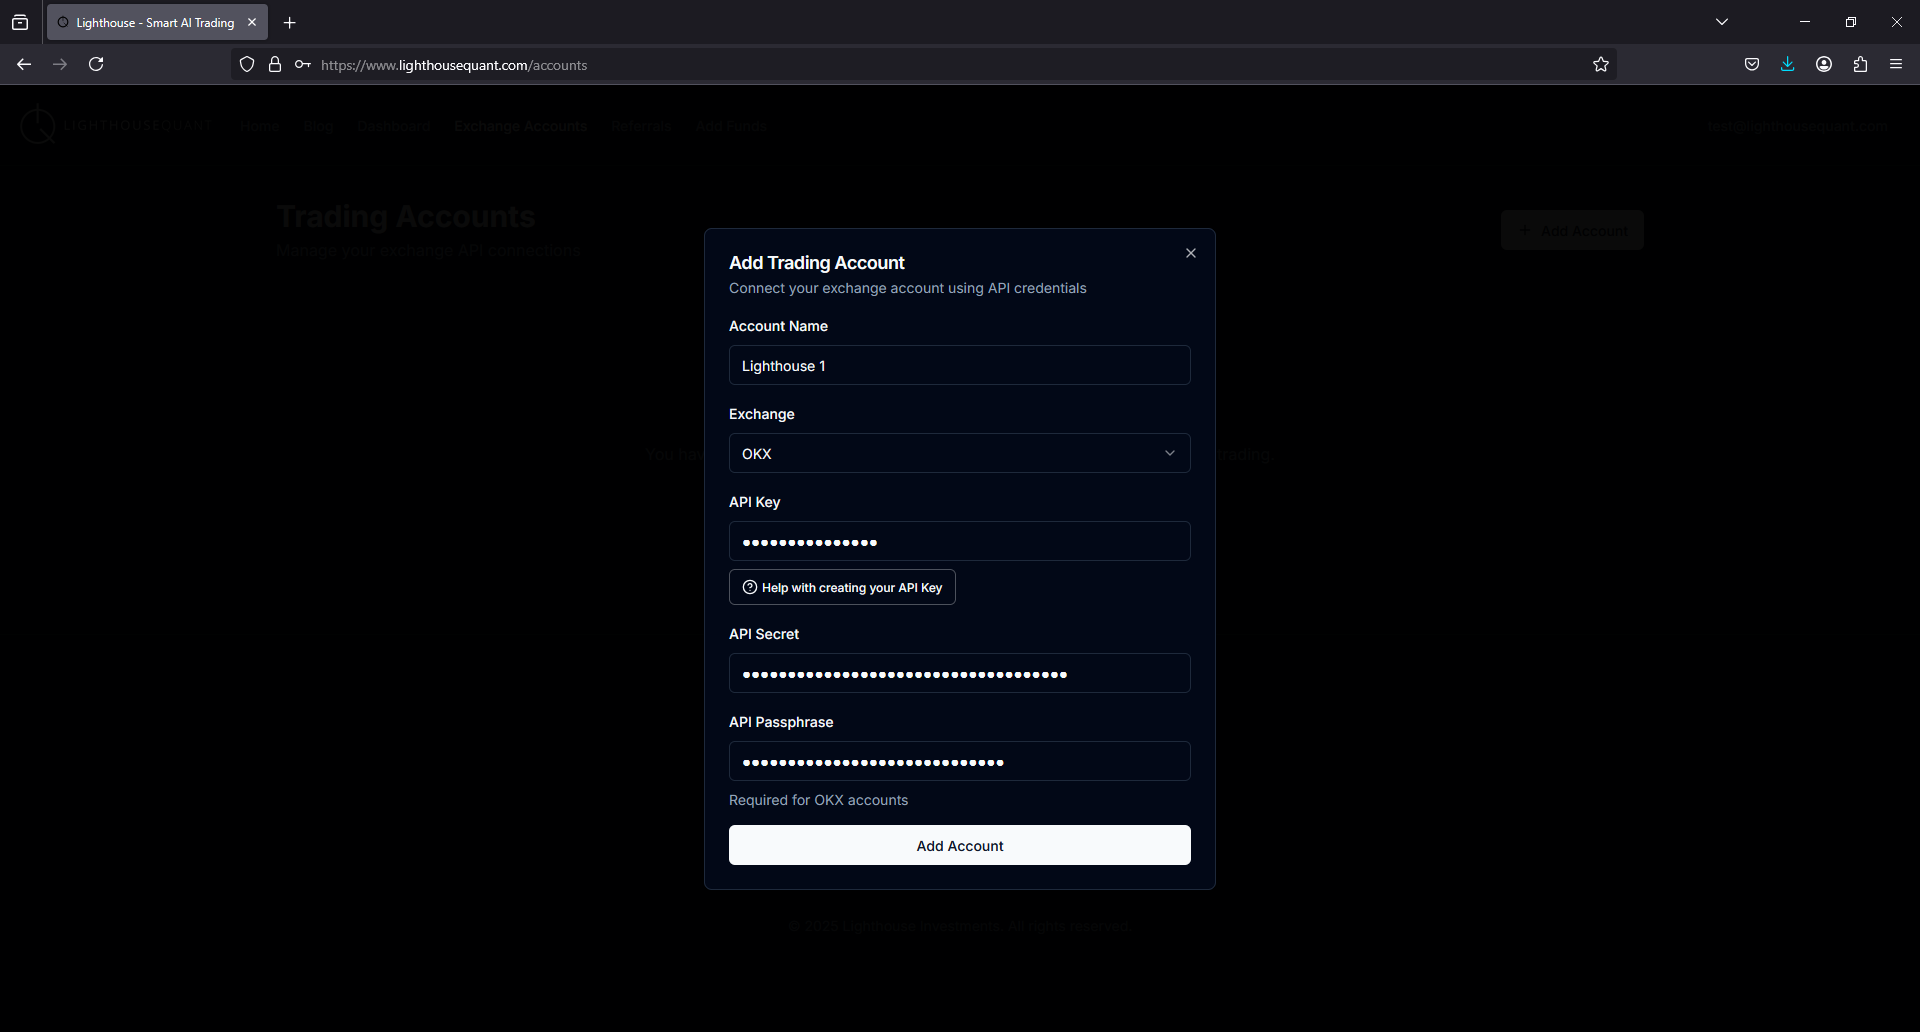Click the Lighthouse Quant logo
Viewport: 1920px width, 1032px height.
coord(116,126)
